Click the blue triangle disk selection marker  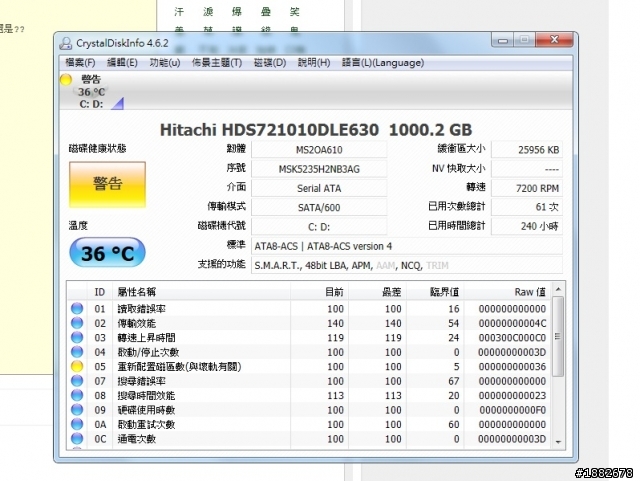point(118,104)
